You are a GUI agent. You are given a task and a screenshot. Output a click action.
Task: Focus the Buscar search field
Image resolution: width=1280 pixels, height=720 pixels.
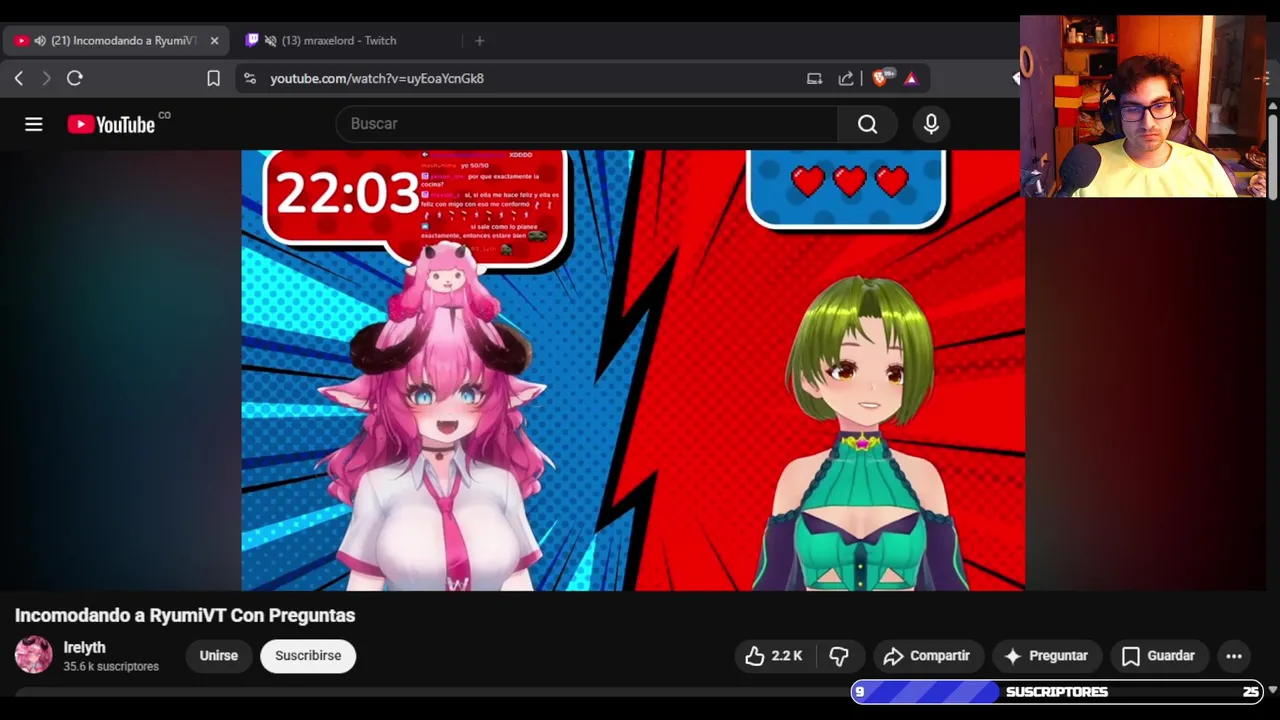click(587, 124)
